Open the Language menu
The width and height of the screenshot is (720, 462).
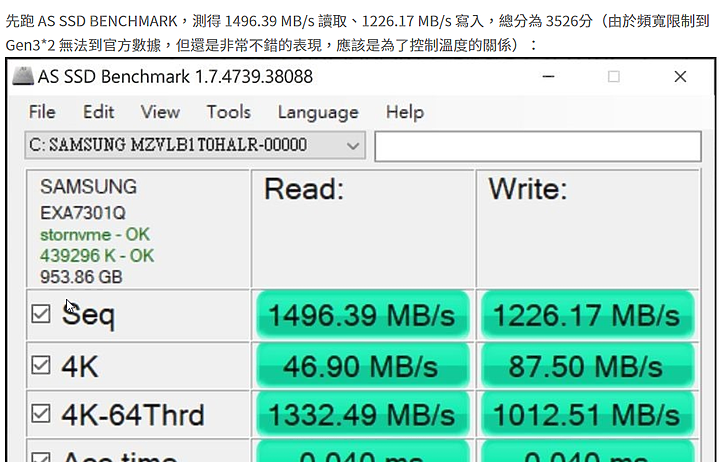(x=318, y=113)
